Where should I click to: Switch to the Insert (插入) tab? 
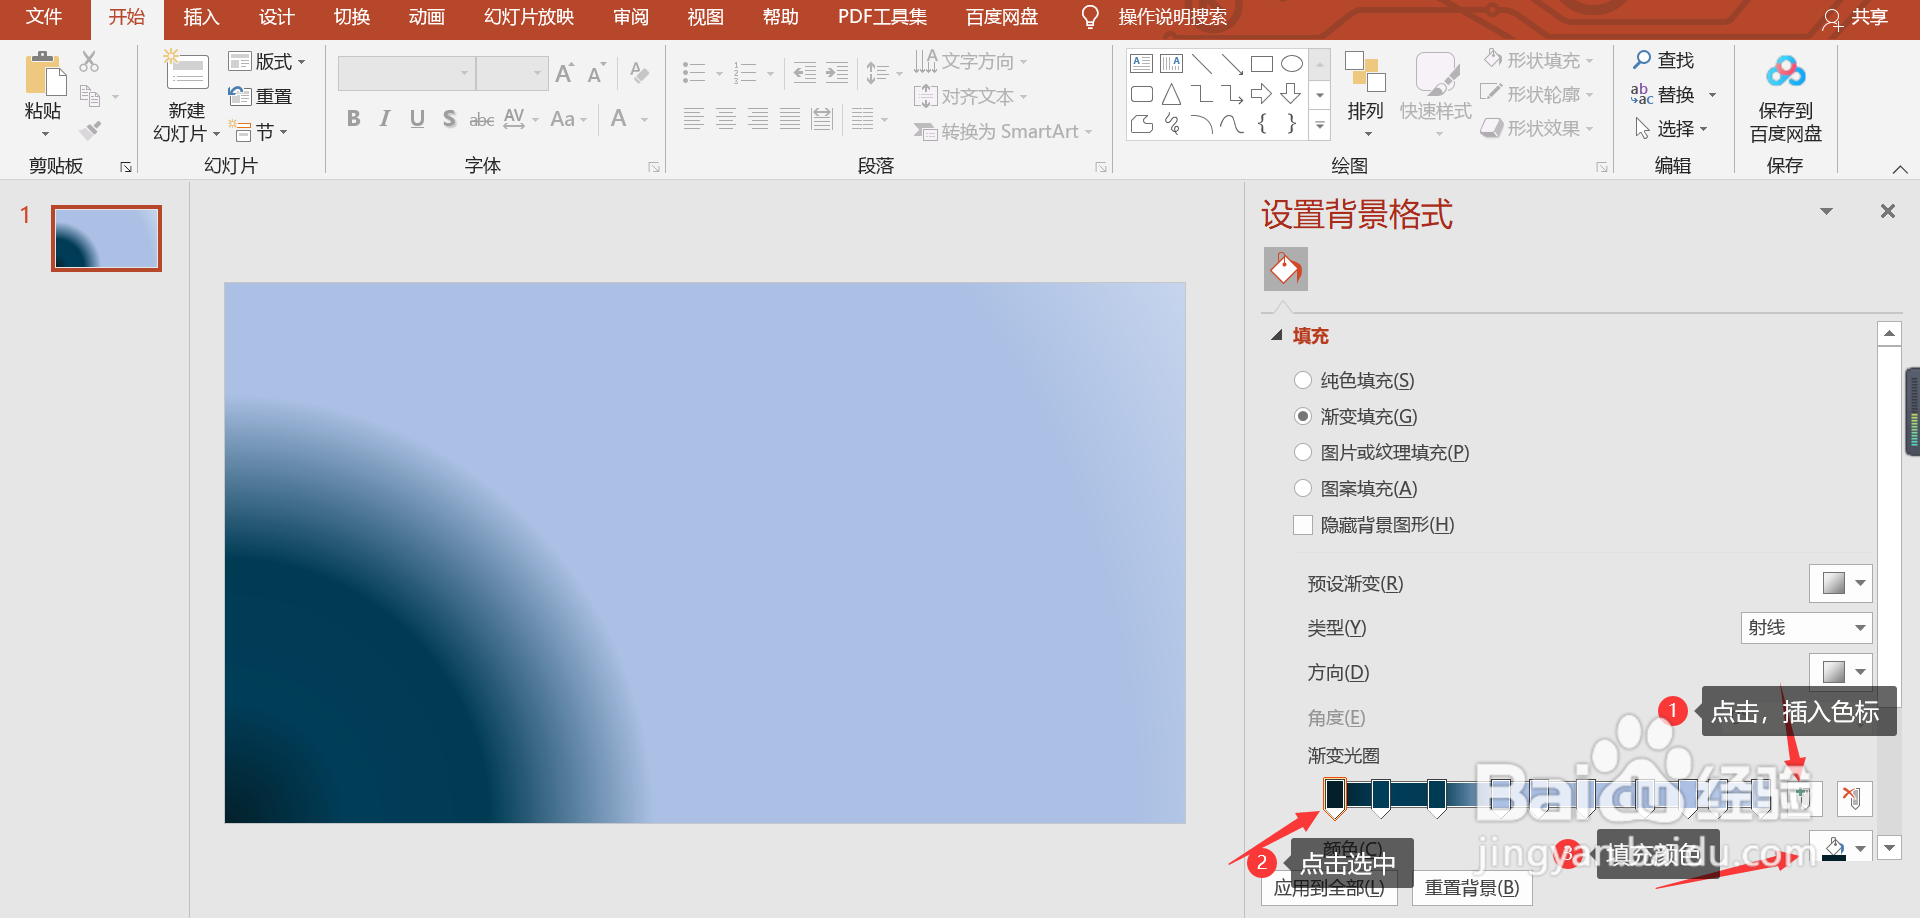coord(201,17)
